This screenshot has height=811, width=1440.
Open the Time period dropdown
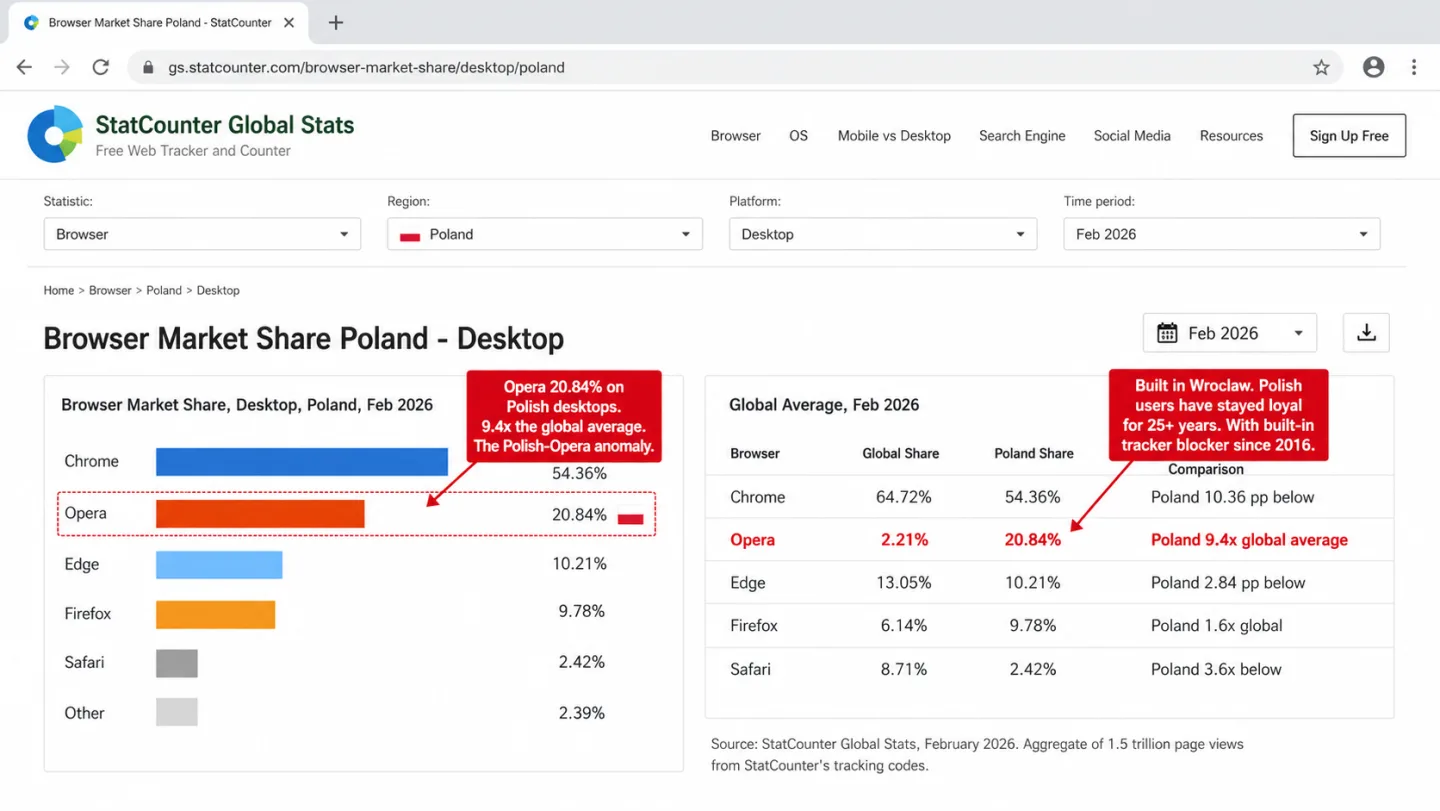point(1222,234)
